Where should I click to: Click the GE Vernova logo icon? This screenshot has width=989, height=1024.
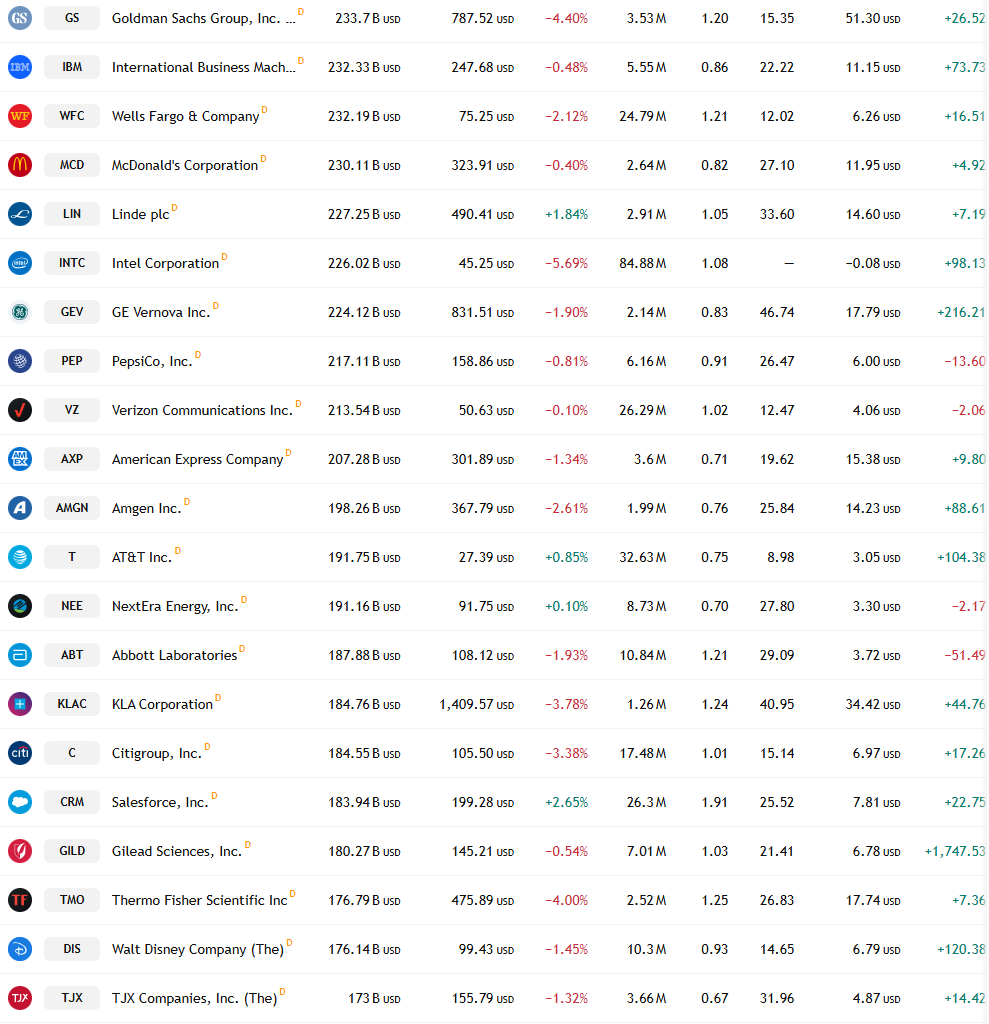click(x=20, y=312)
